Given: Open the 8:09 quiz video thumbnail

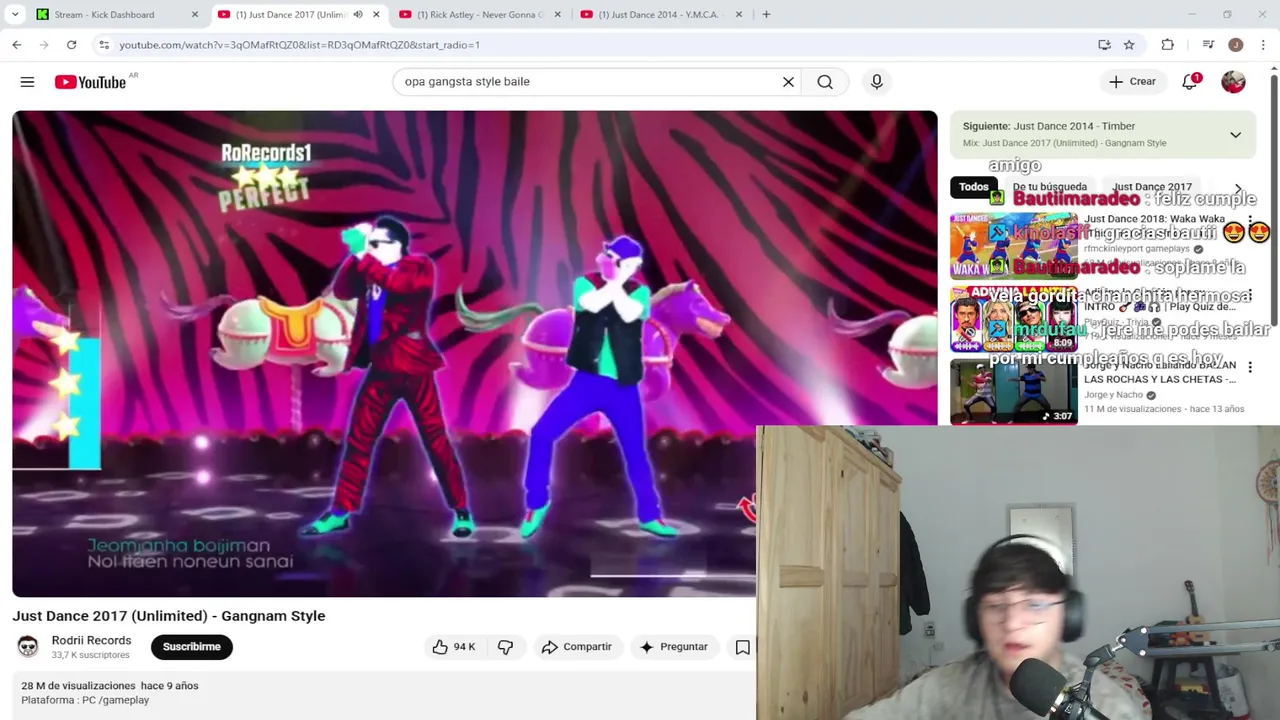Looking at the screenshot, I should pyautogui.click(x=1014, y=318).
